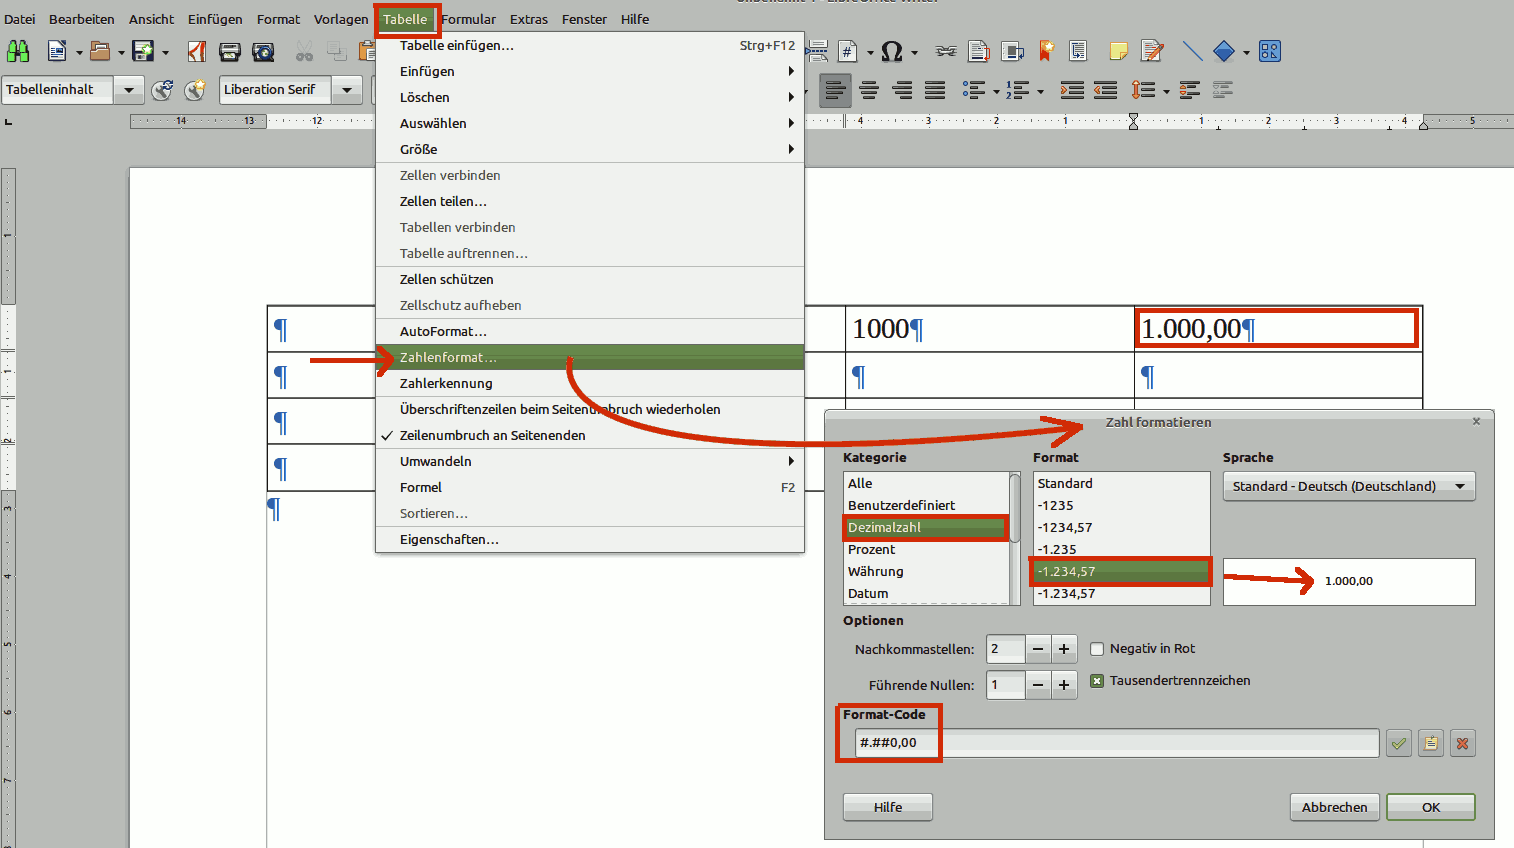Insert hyperlink chain icon
The image size is (1514, 848).
(946, 51)
